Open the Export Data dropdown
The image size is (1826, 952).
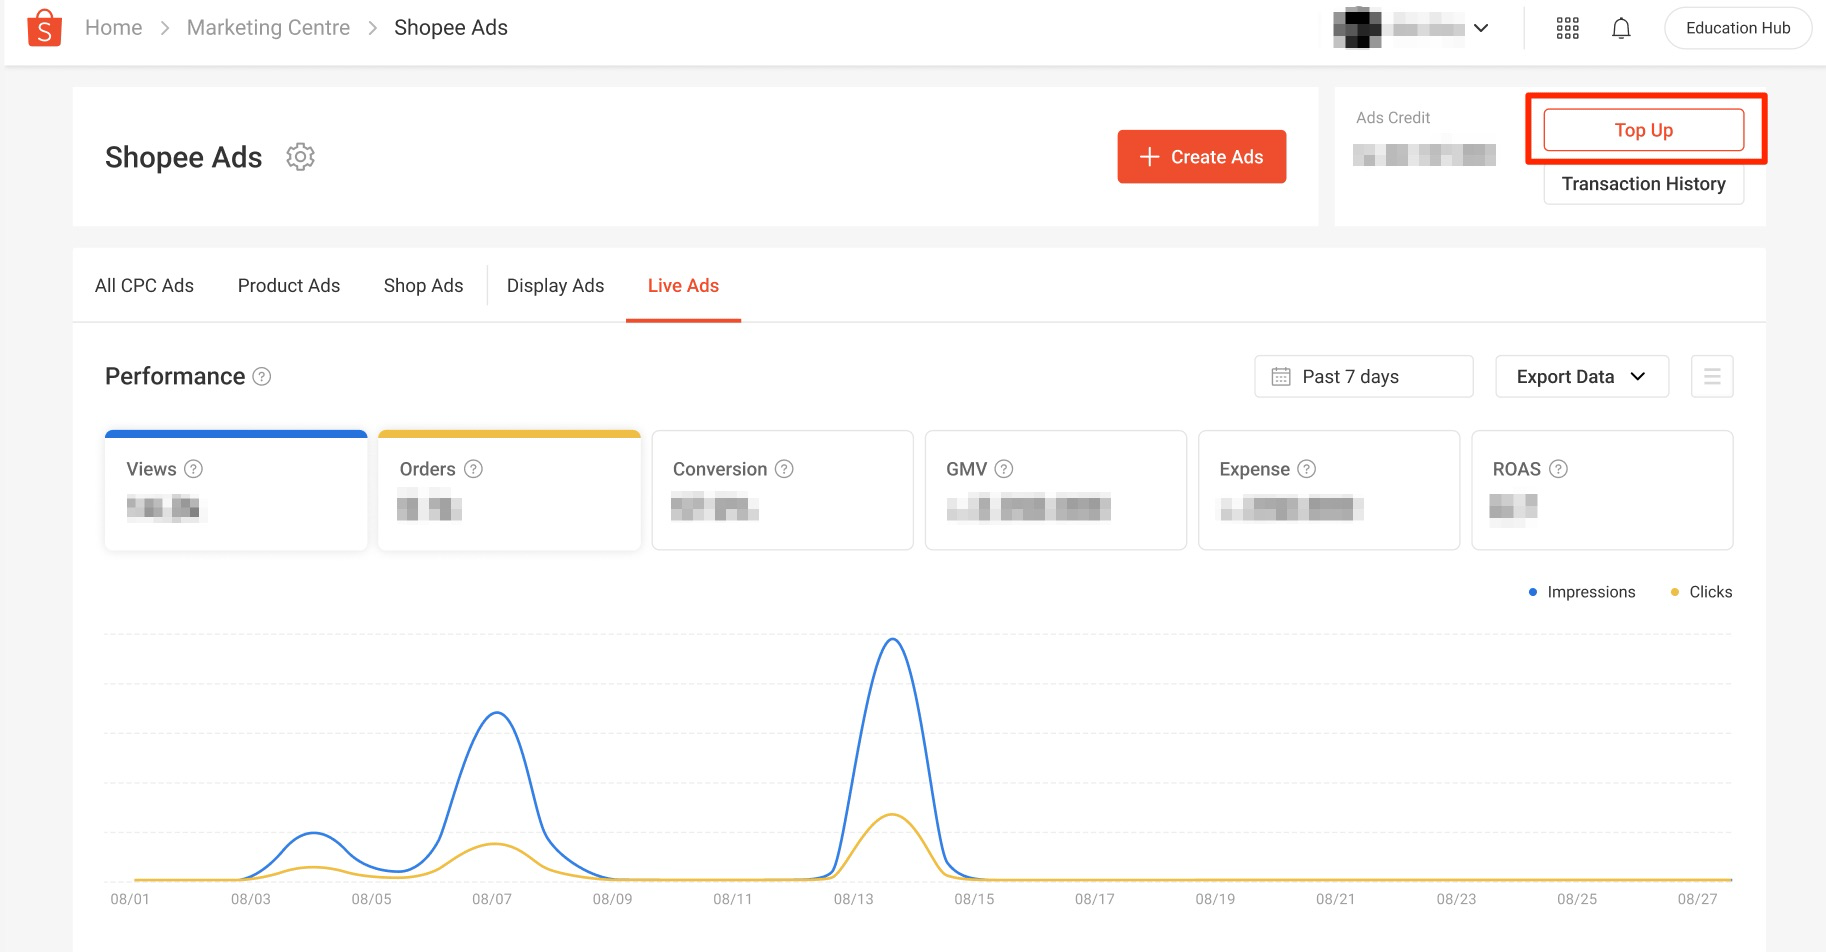point(1580,376)
